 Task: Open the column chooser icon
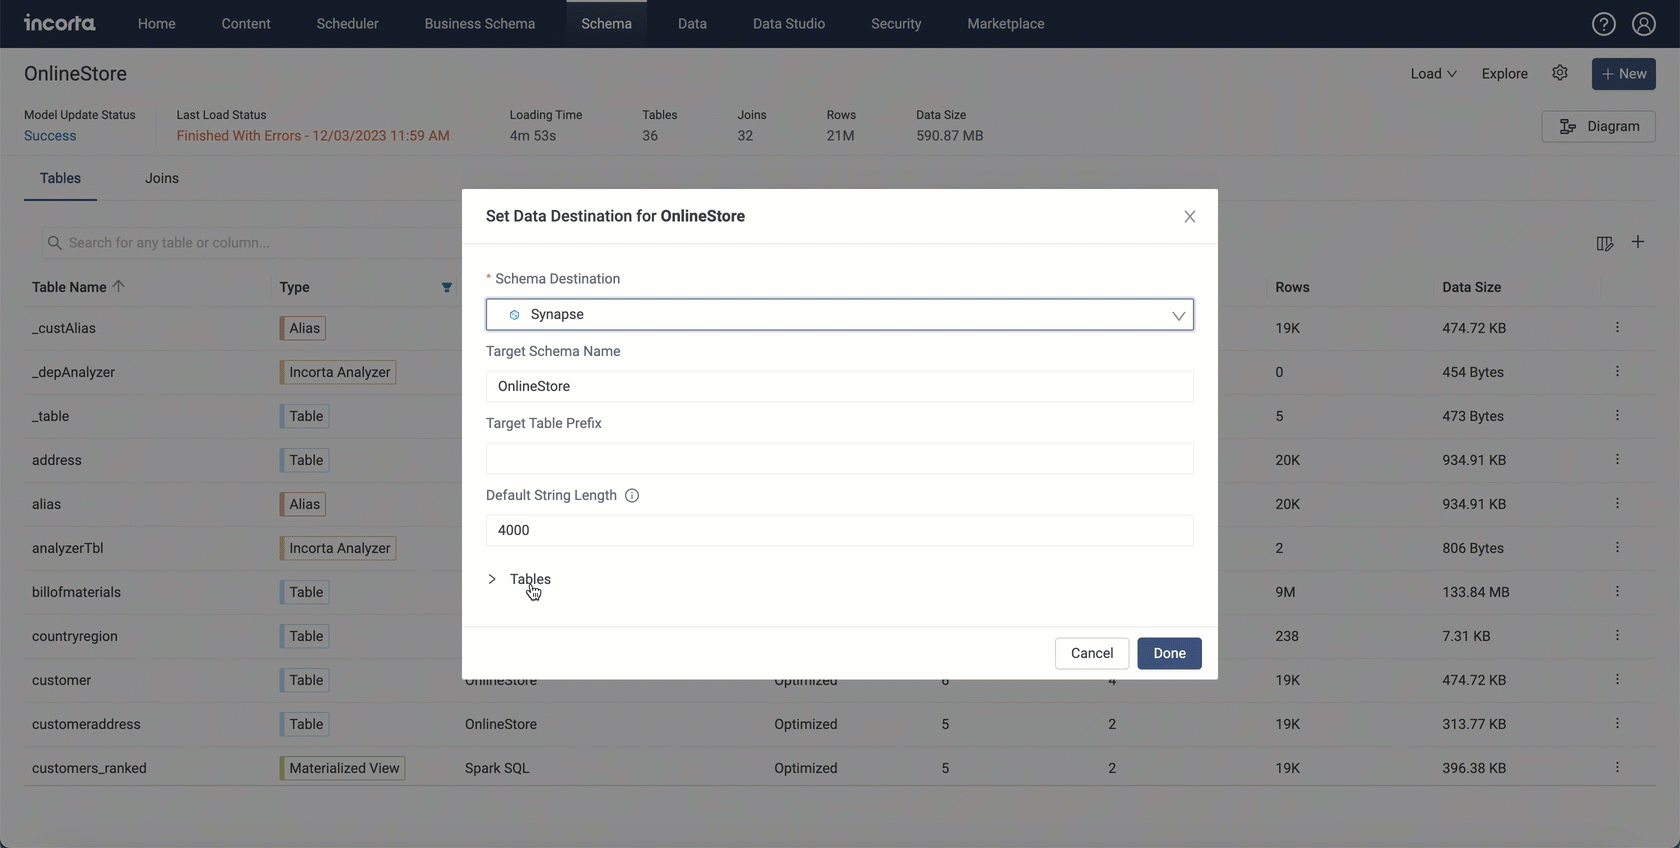[x=1605, y=243]
